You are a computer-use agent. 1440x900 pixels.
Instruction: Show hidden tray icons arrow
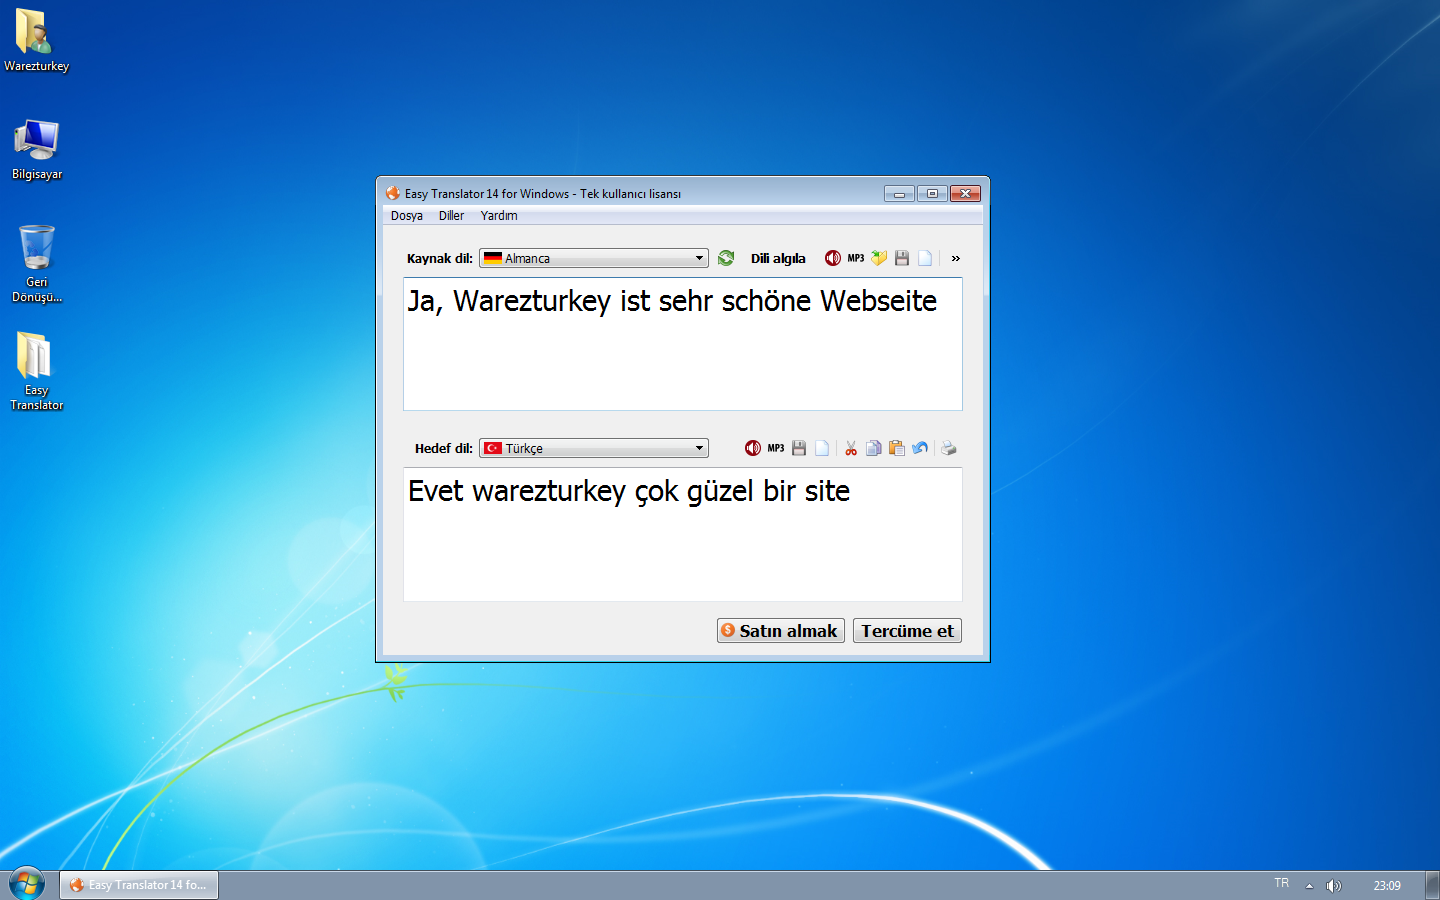tap(1309, 885)
